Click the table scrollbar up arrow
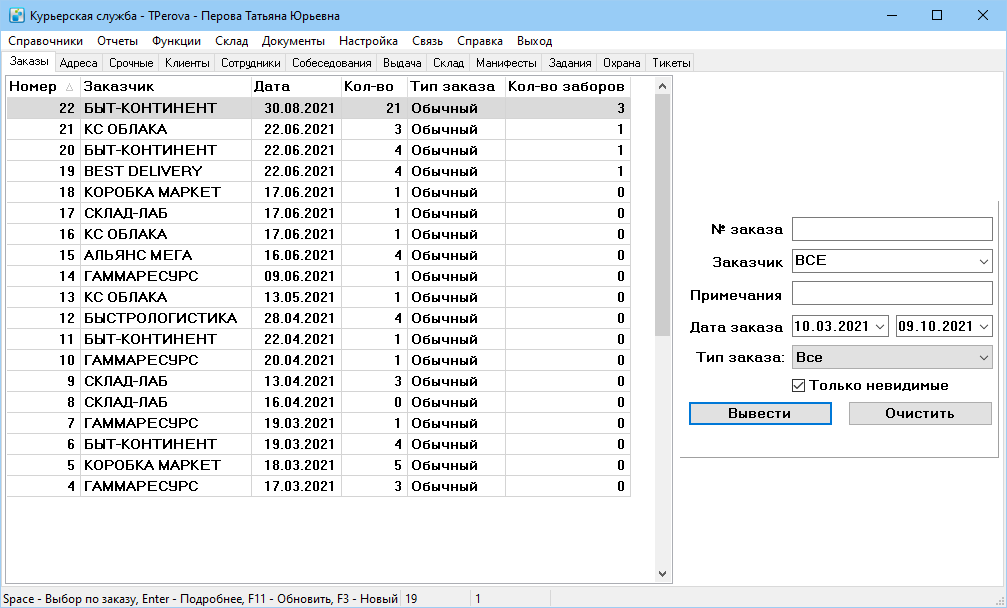Image resolution: width=1007 pixels, height=608 pixels. click(x=662, y=86)
